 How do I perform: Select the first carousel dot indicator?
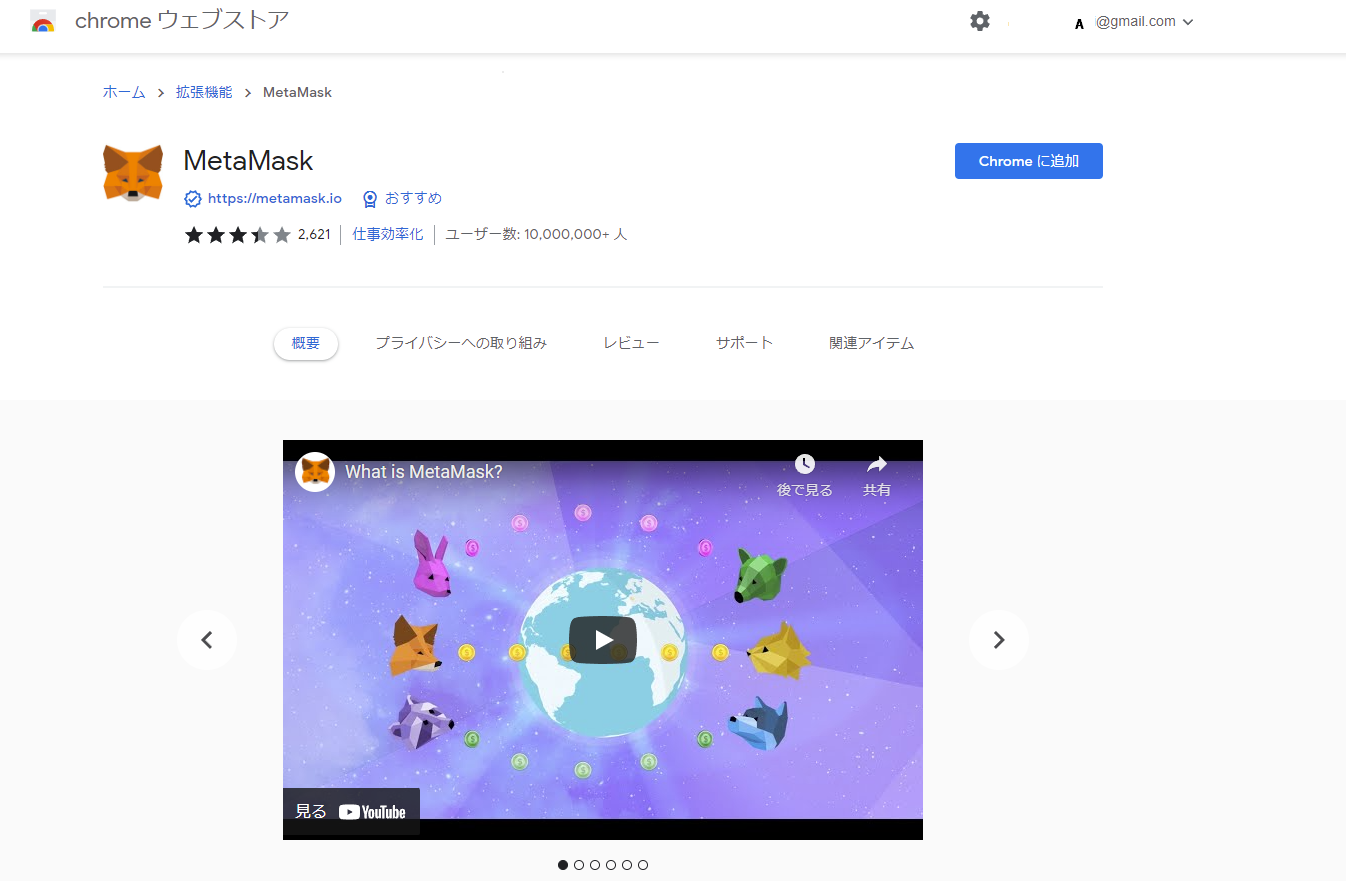pos(563,865)
